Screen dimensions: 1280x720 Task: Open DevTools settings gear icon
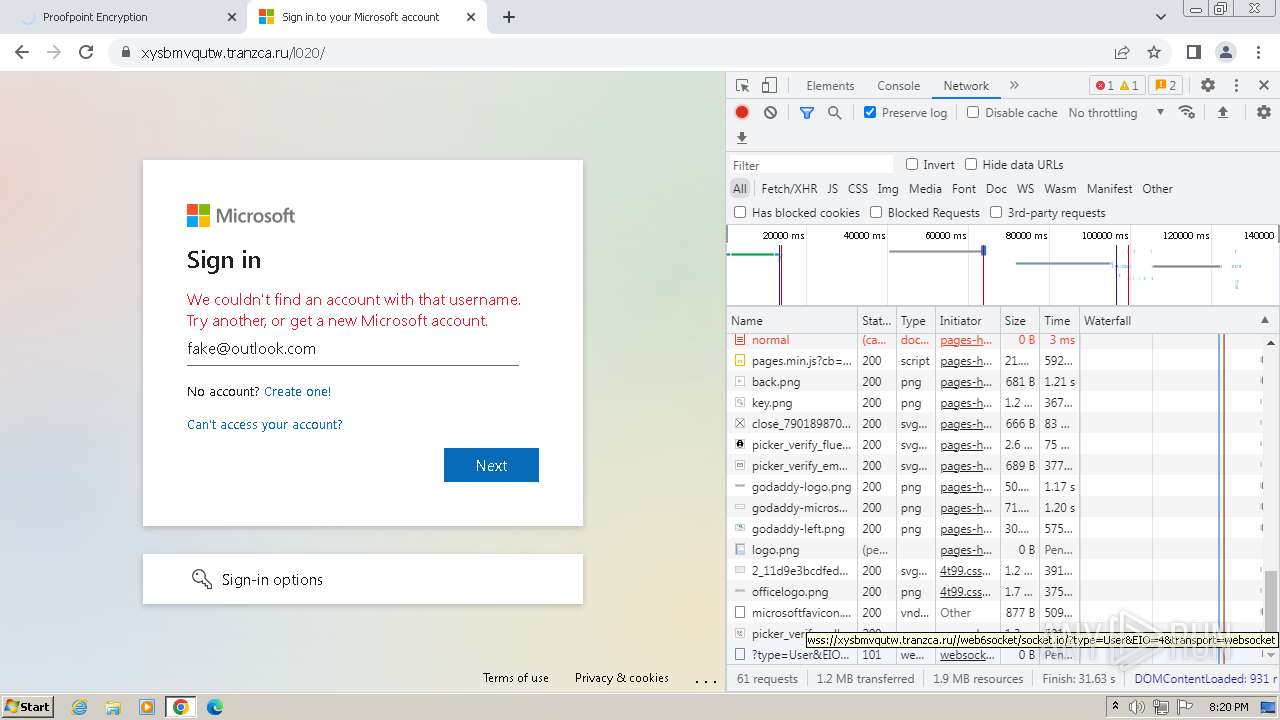click(1208, 86)
